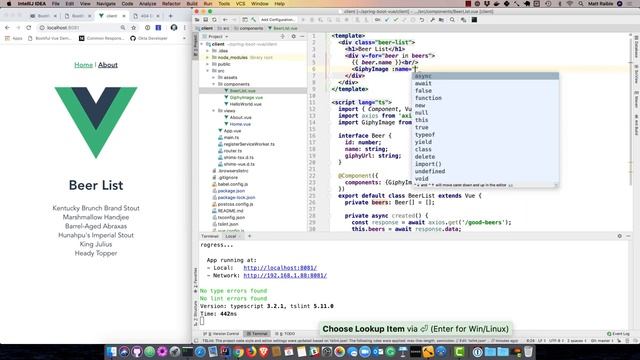640x360 pixels.
Task: Collapse the client root folder
Action: coord(202,44)
